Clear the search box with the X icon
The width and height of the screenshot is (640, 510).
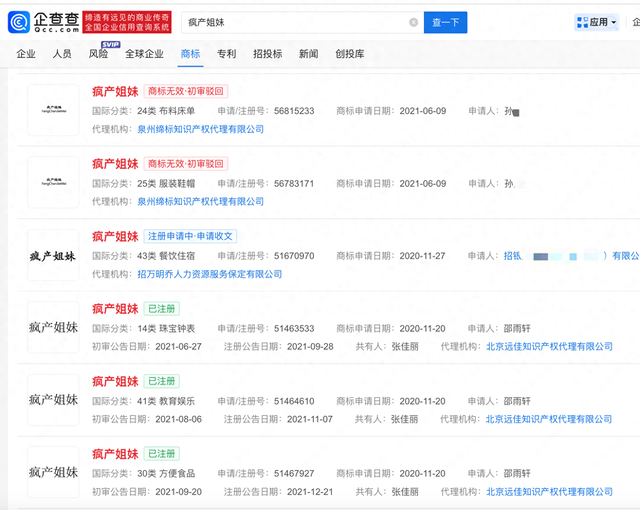pyautogui.click(x=414, y=22)
